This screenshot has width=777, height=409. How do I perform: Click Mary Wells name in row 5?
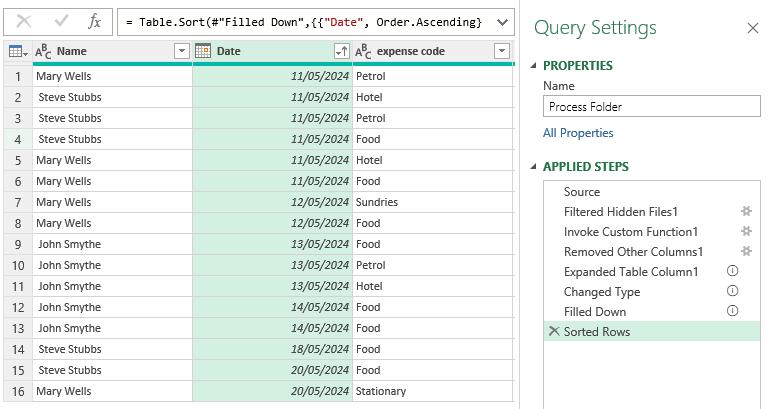click(63, 160)
